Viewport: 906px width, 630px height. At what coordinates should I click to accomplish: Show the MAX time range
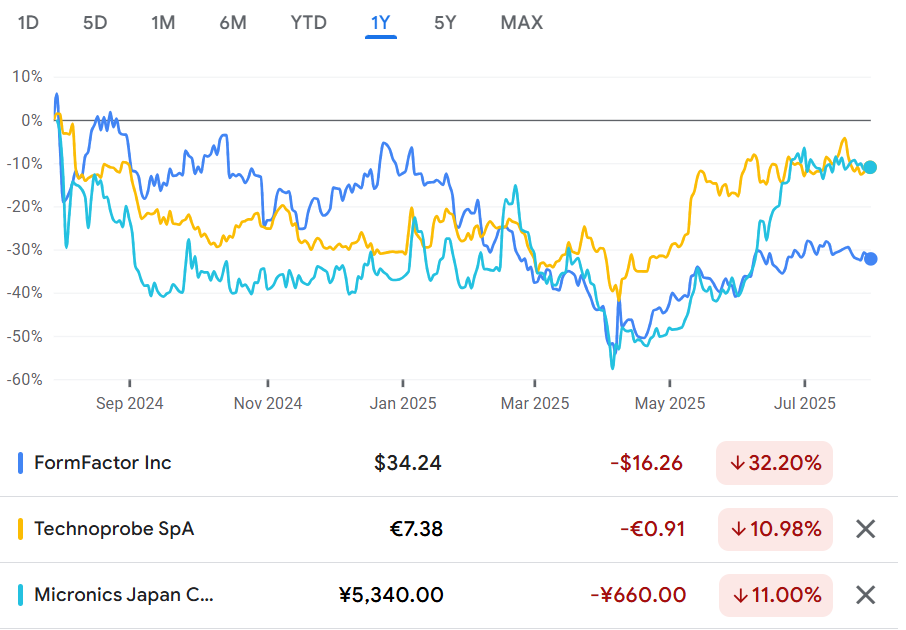(x=522, y=23)
